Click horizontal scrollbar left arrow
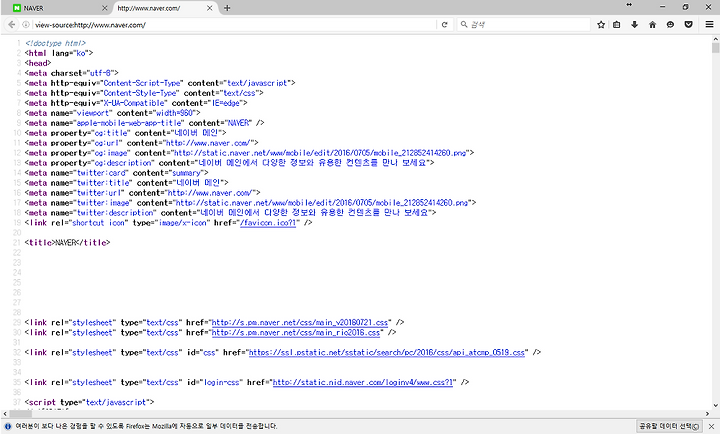 pyautogui.click(x=5, y=413)
